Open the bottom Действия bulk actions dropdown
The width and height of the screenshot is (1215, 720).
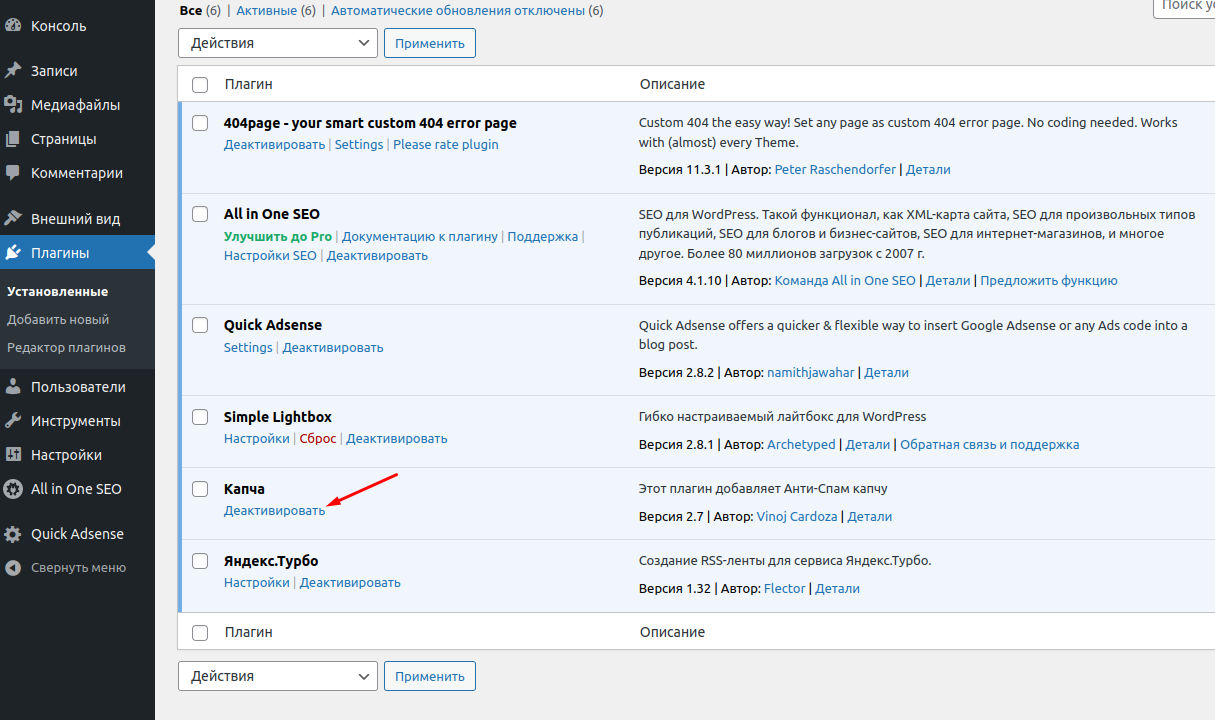(x=277, y=676)
